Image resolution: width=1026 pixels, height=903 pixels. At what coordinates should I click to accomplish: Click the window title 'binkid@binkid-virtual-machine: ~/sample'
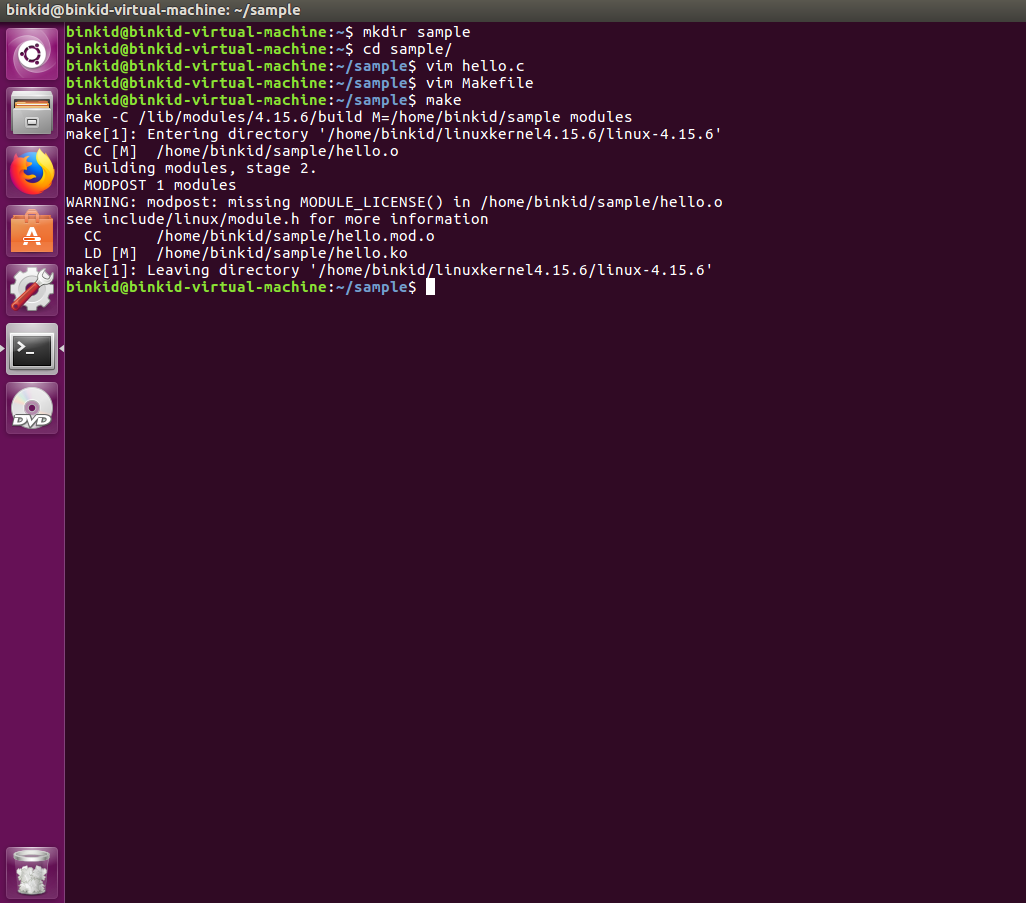coord(152,10)
